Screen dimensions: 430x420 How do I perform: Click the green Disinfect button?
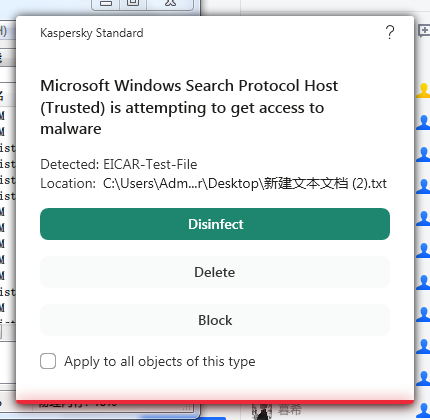(x=215, y=224)
